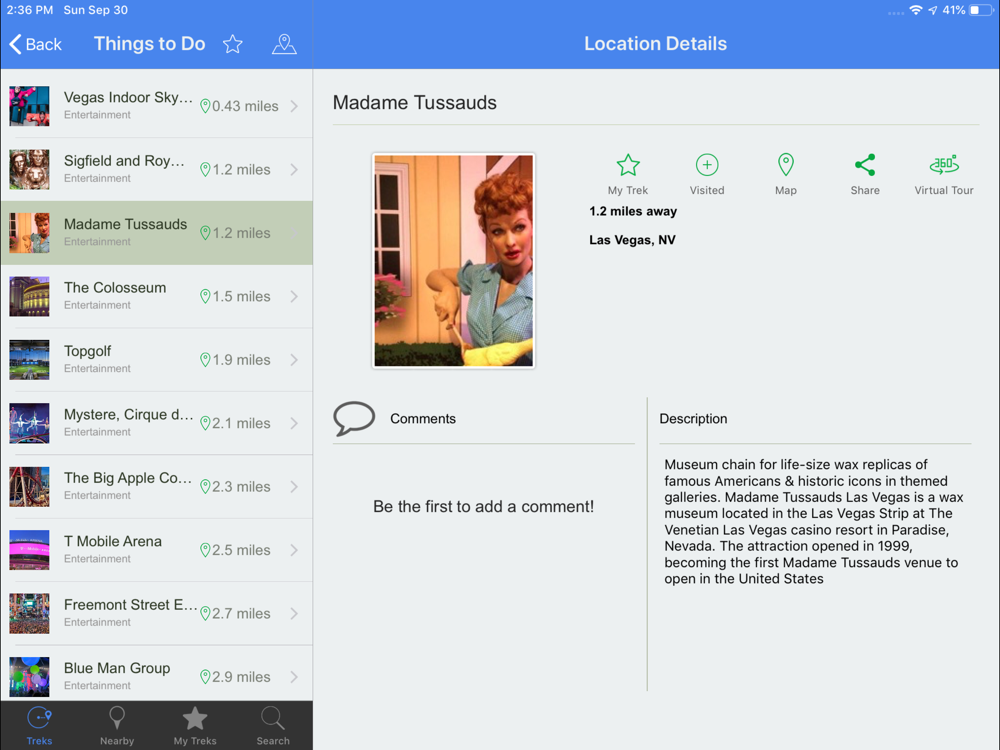Add Madame Tussauds to My Trek
The height and width of the screenshot is (750, 1000).
(x=628, y=174)
